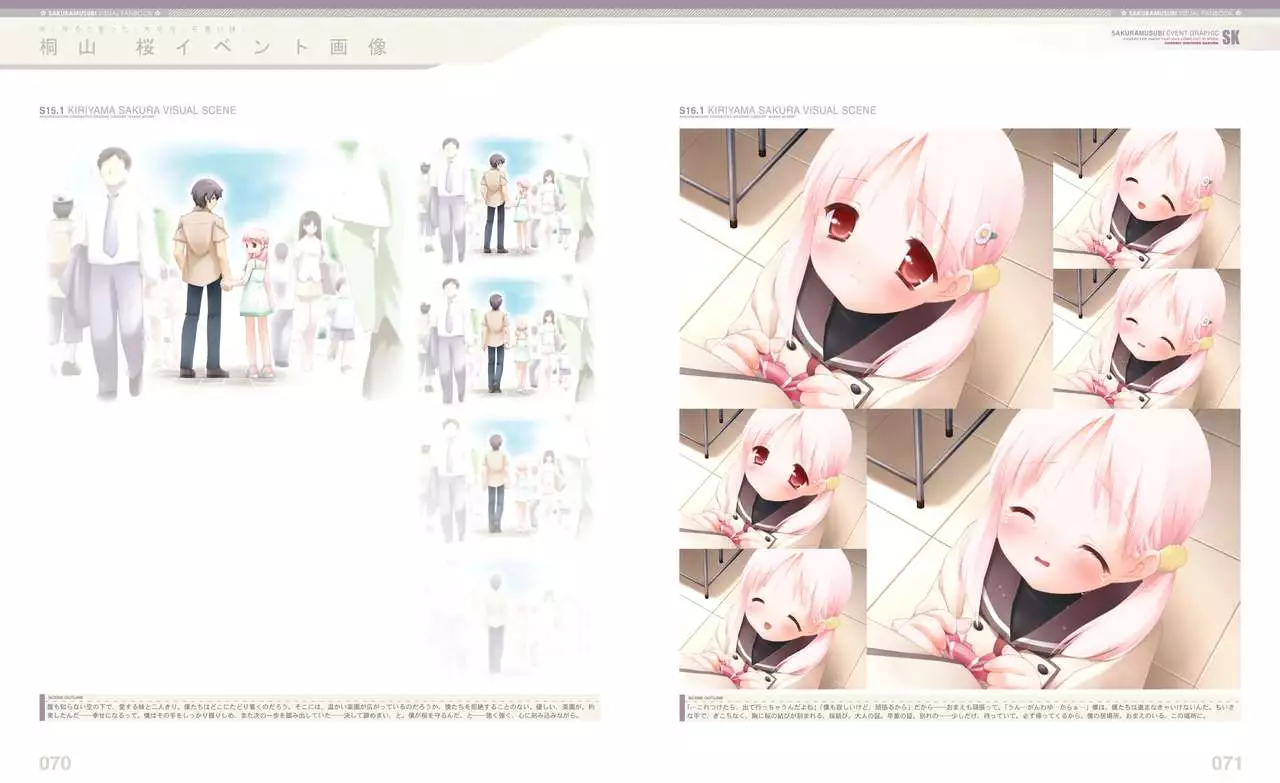Open the small S16.1 image with open red eyes
The height and width of the screenshot is (783, 1280).
pyautogui.click(x=773, y=478)
